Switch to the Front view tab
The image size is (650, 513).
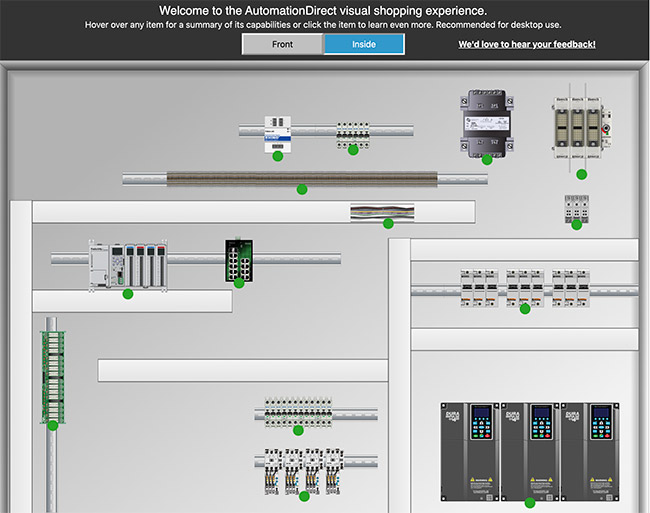[x=282, y=44]
